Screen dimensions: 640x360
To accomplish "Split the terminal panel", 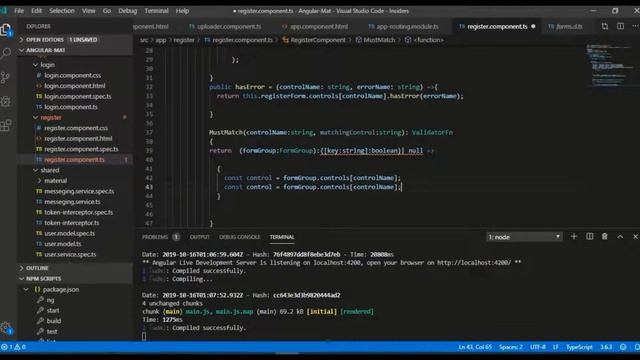I will coord(589,237).
